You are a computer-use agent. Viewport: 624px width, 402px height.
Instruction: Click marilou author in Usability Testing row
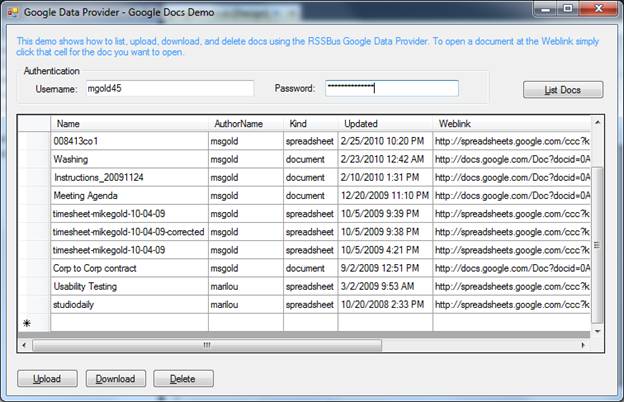[246, 286]
